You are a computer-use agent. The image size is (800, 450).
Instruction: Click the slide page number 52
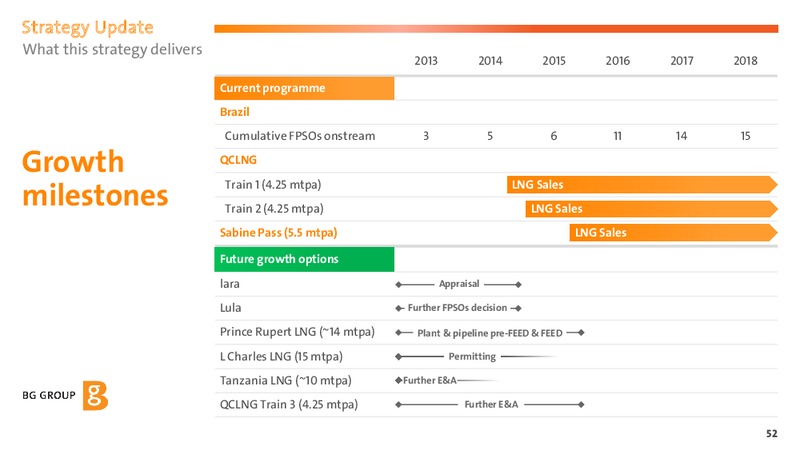click(x=771, y=433)
